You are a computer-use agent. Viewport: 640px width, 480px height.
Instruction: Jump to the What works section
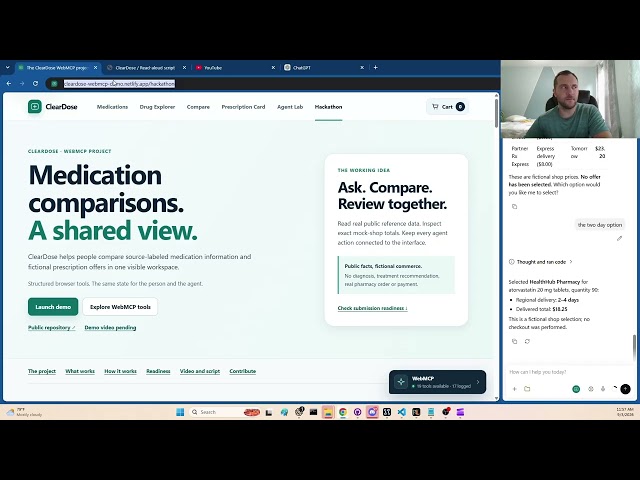[80, 371]
